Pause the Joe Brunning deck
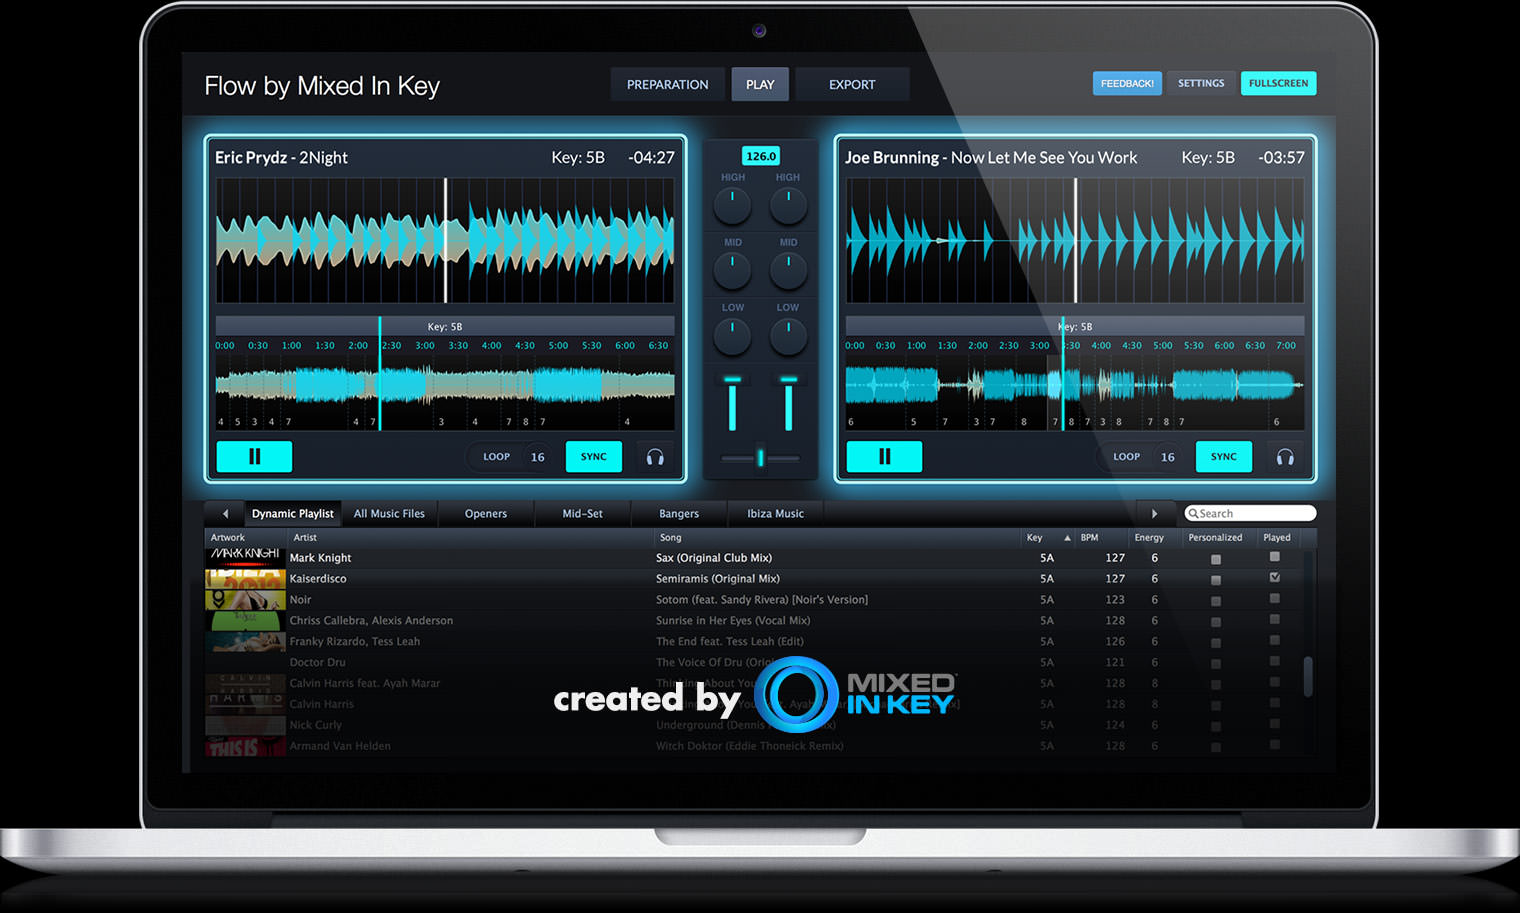 point(884,457)
